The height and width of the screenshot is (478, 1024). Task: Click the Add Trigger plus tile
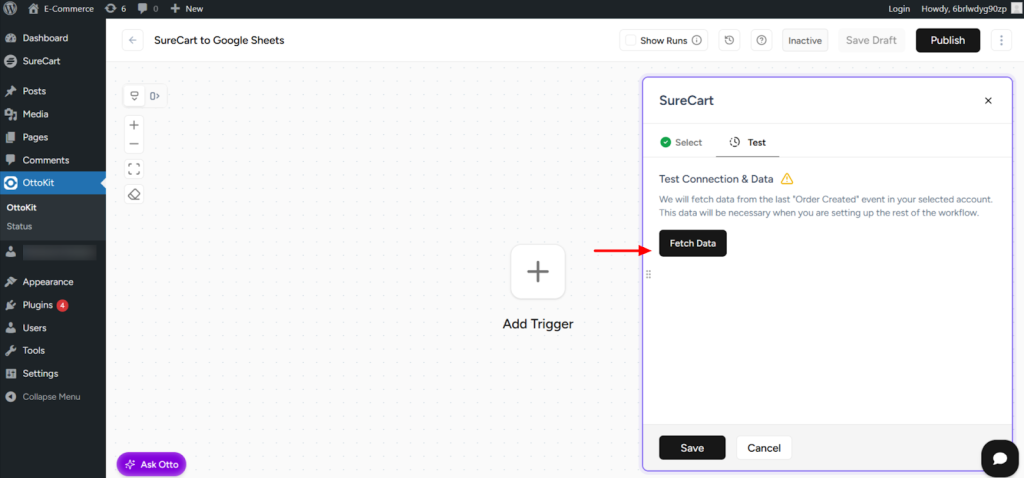tap(538, 271)
